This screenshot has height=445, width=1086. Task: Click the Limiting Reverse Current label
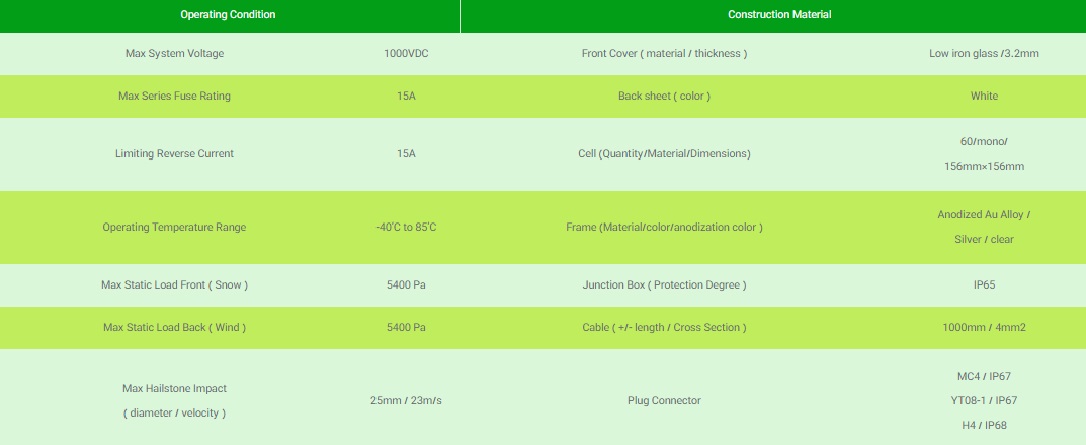coord(174,153)
